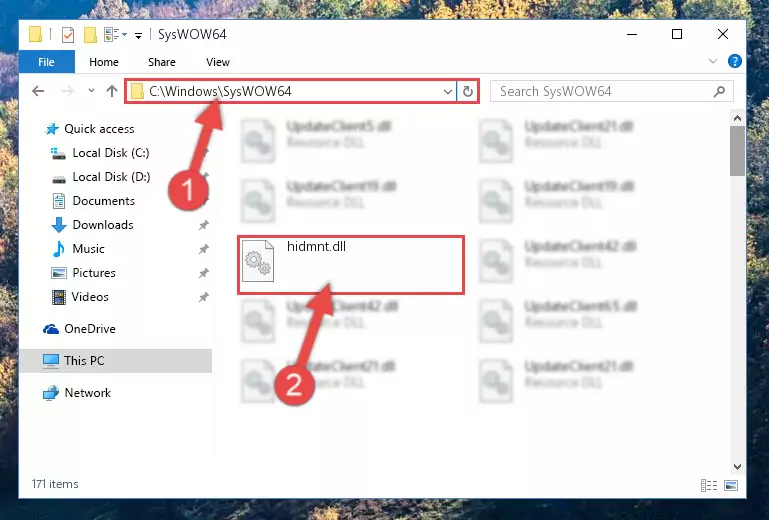The height and width of the screenshot is (520, 769).
Task: Click the pin icon next to Pictures
Action: [x=204, y=273]
